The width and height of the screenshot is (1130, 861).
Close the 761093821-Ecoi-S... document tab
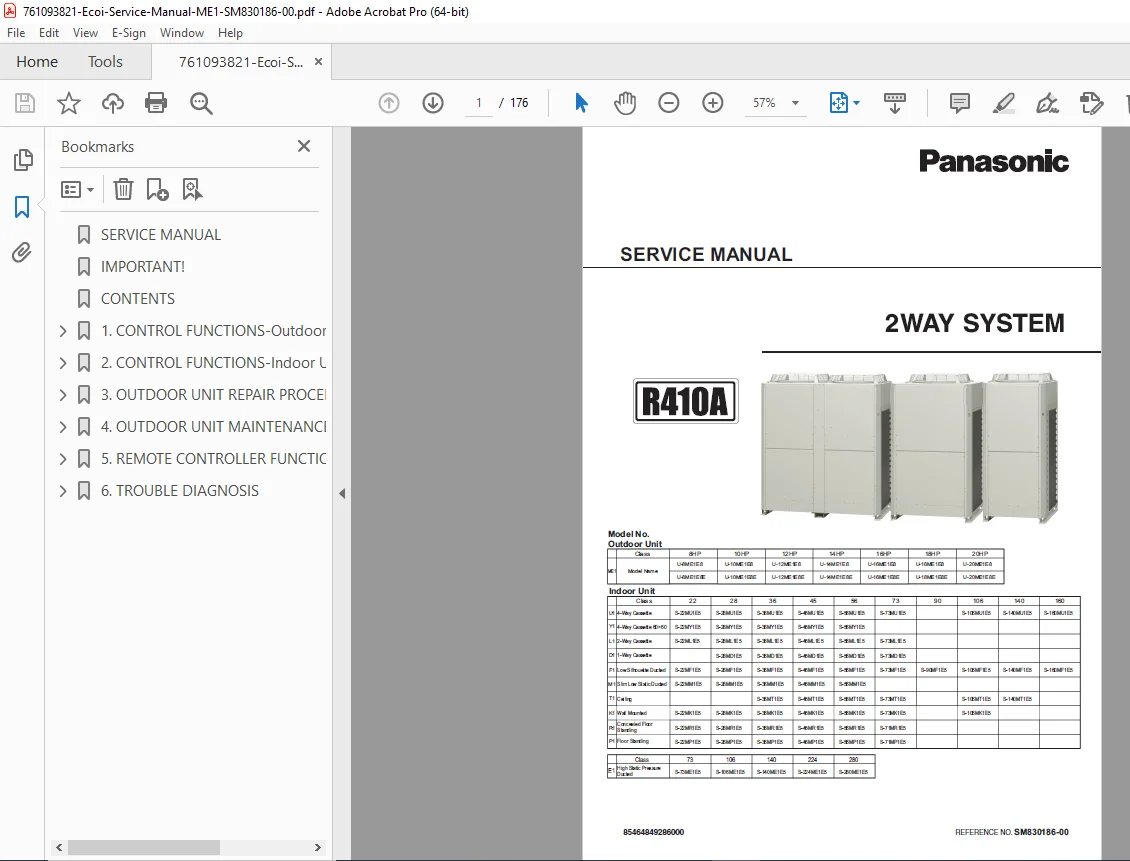coord(318,62)
